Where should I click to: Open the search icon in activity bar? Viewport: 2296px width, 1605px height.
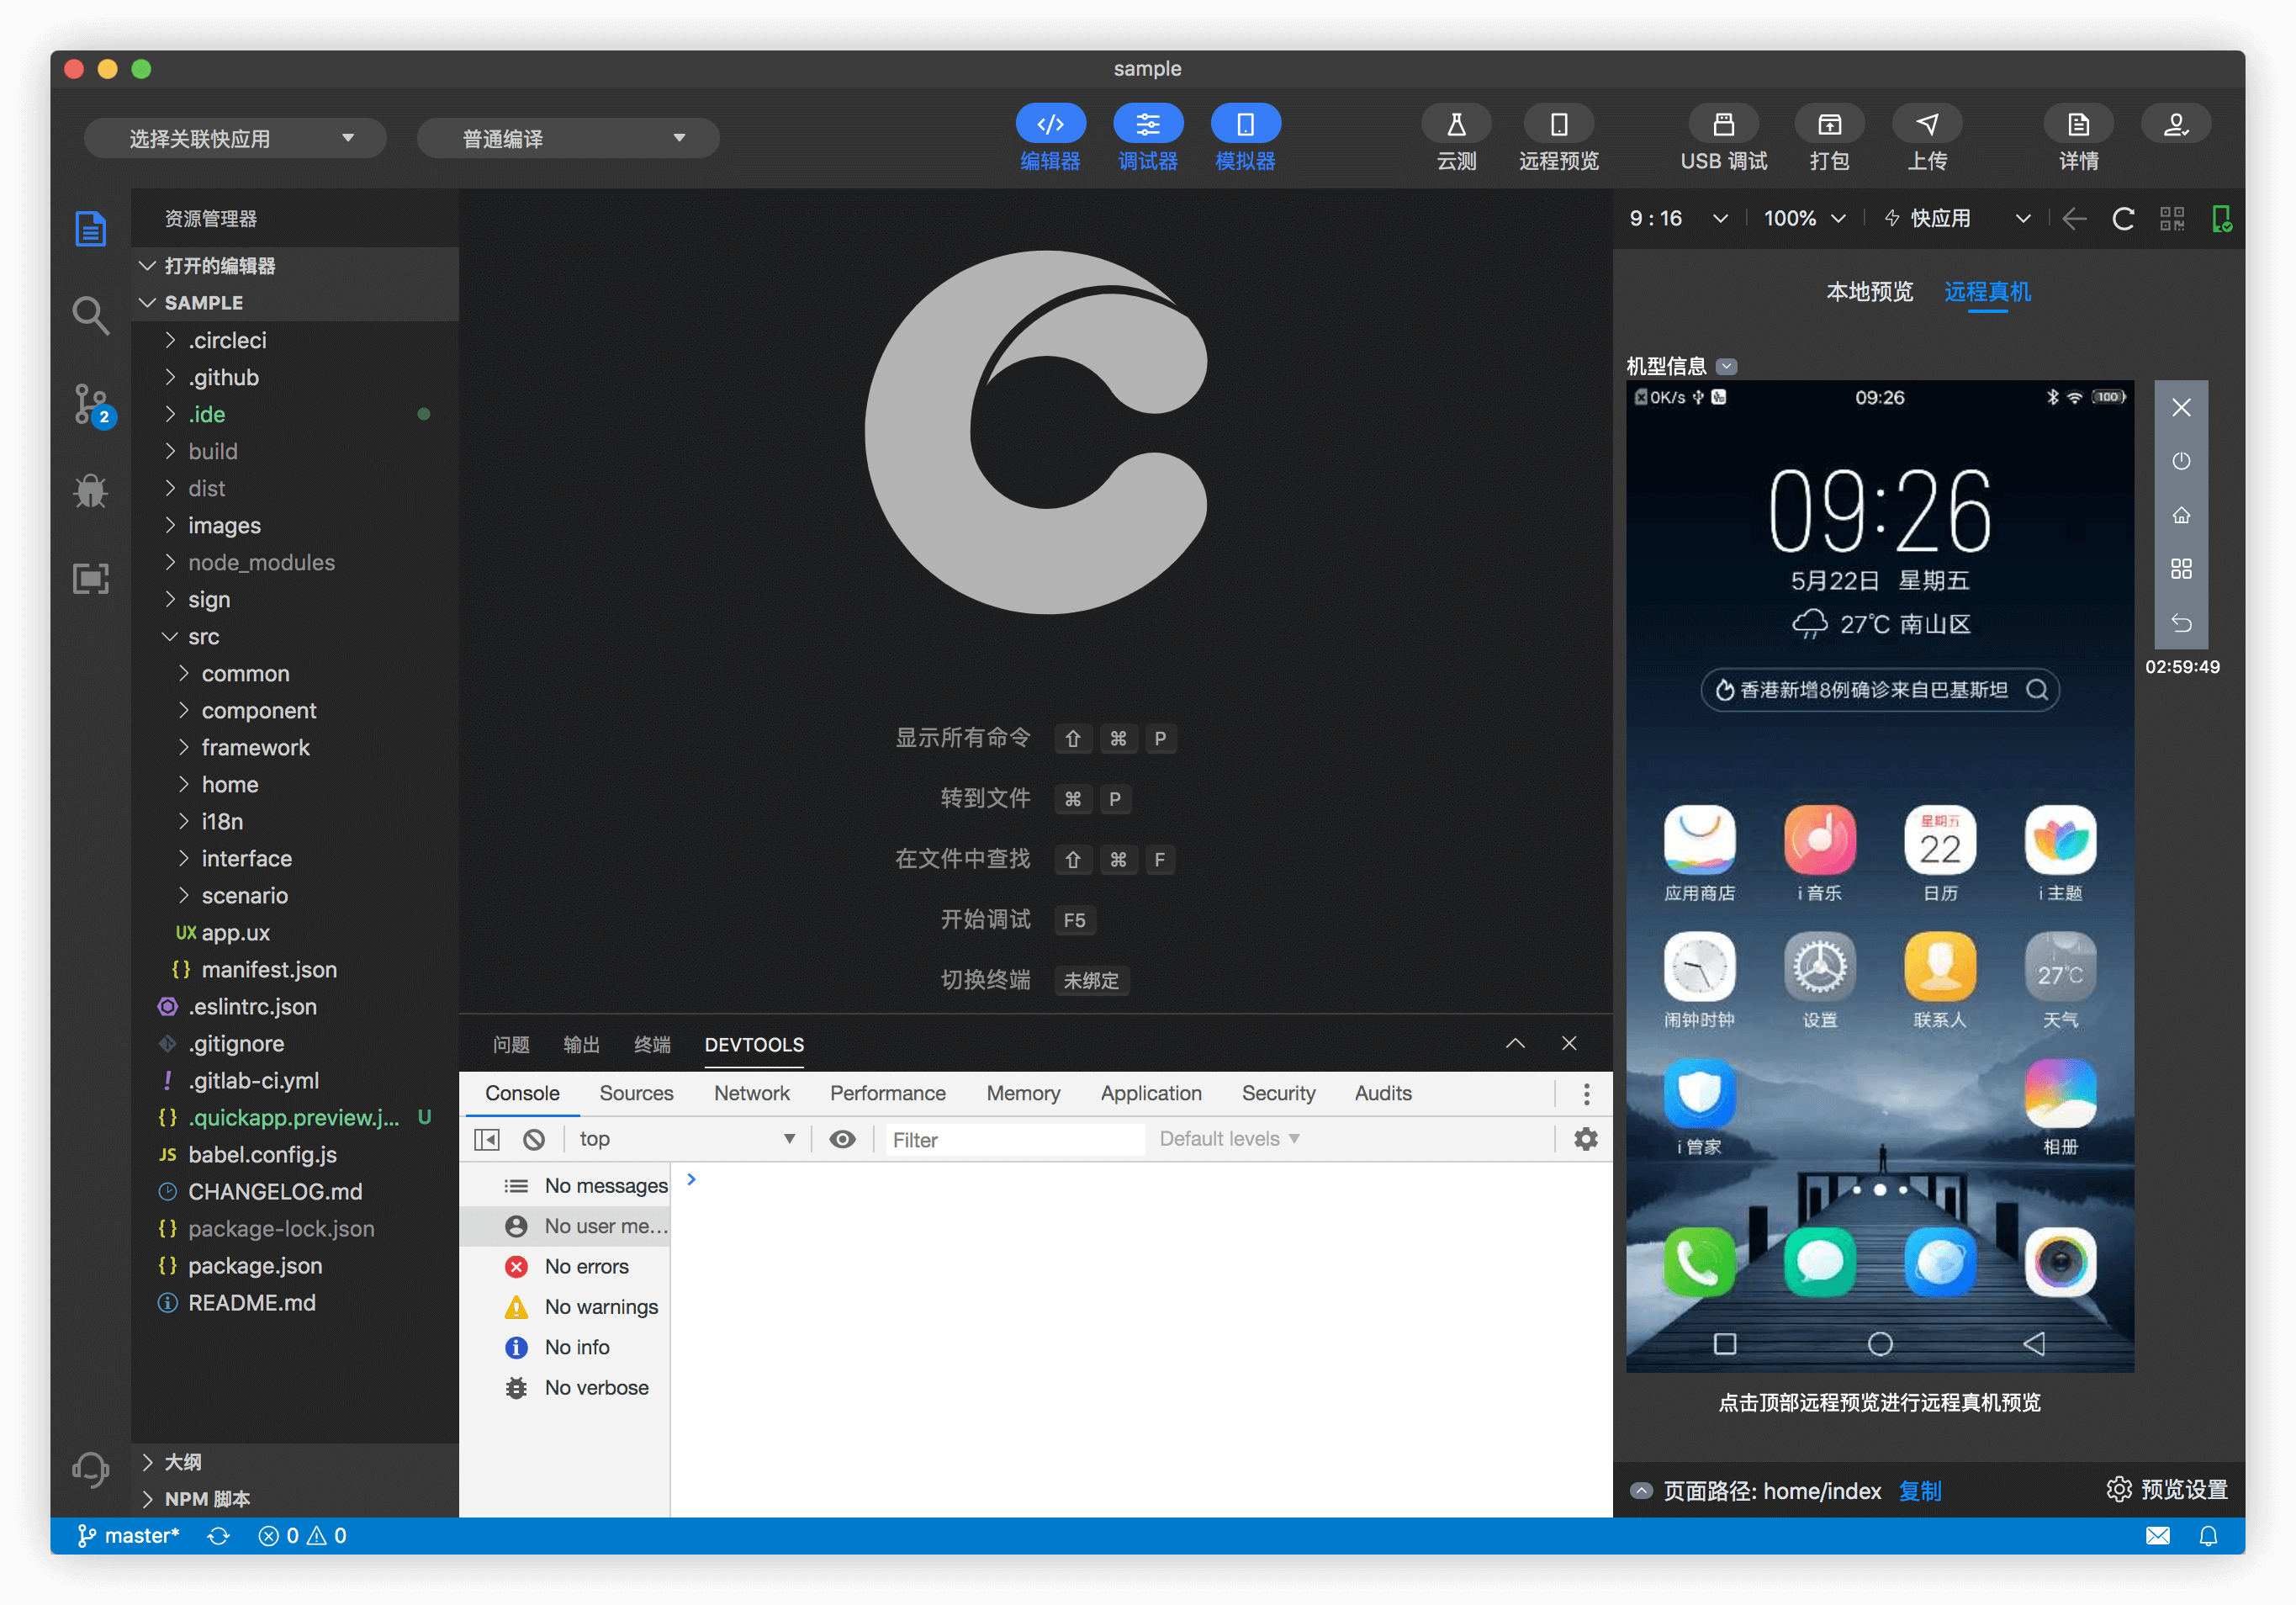click(x=91, y=315)
